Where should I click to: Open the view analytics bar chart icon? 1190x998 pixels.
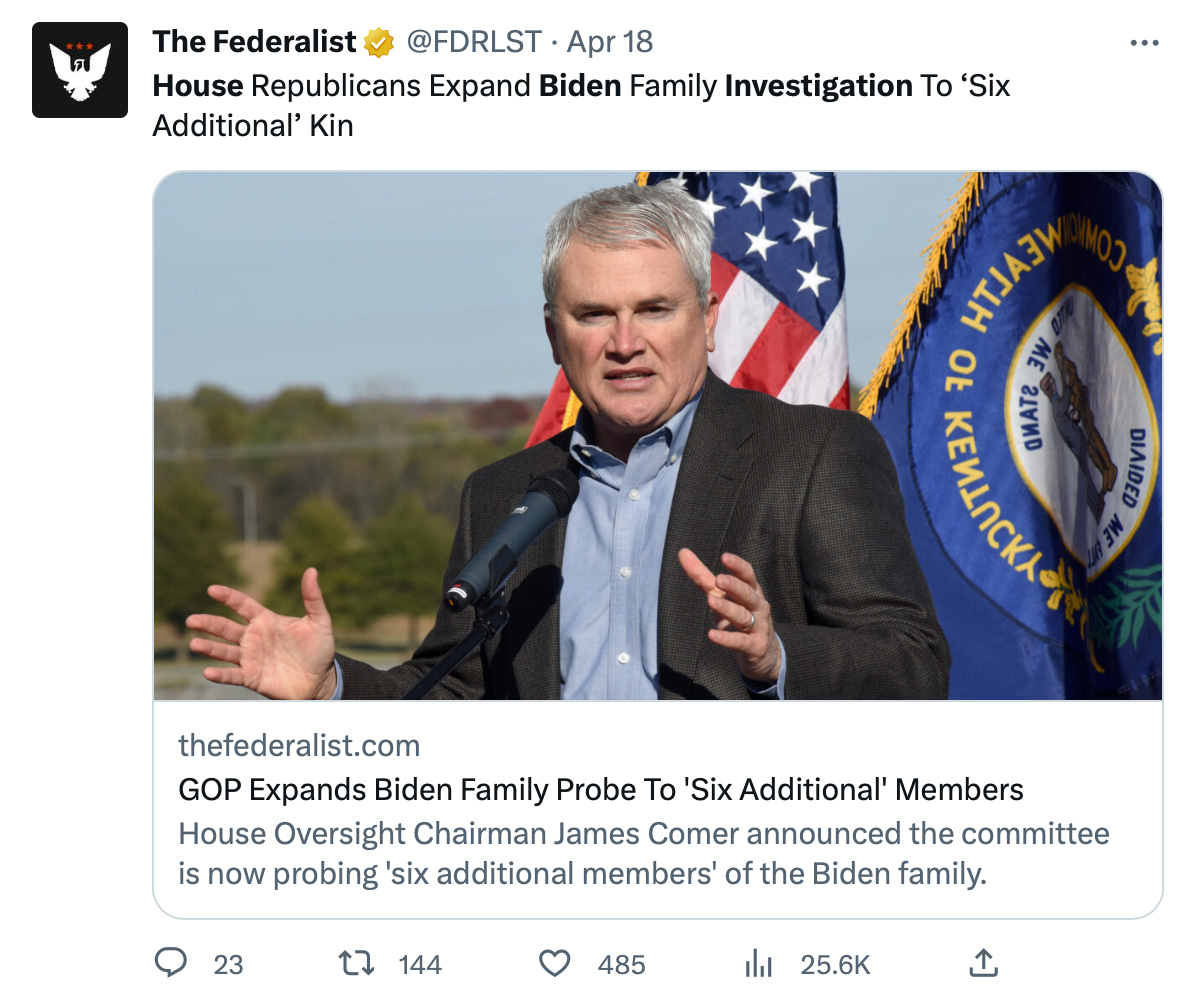pos(759,963)
